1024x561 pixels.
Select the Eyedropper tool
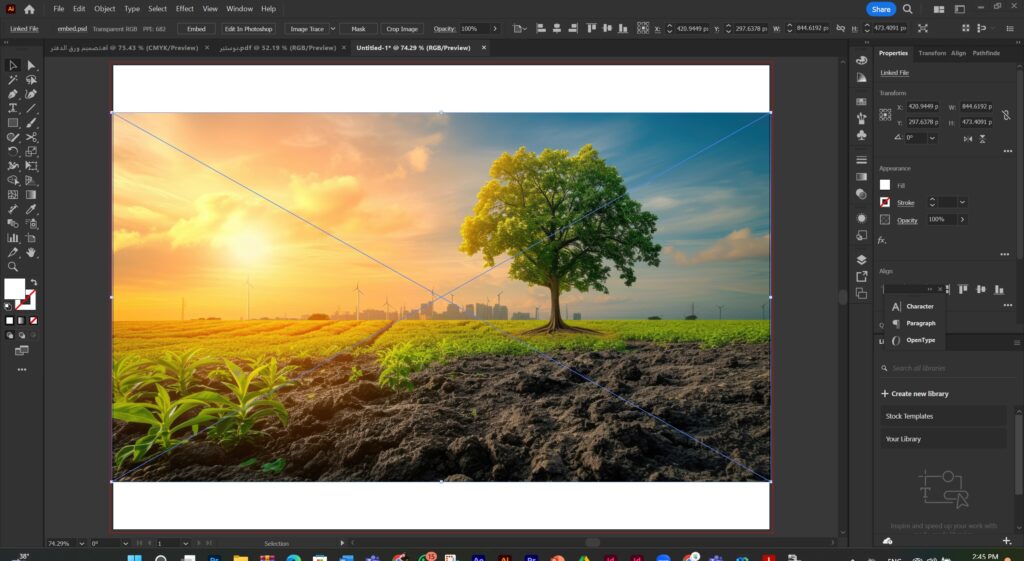point(31,209)
